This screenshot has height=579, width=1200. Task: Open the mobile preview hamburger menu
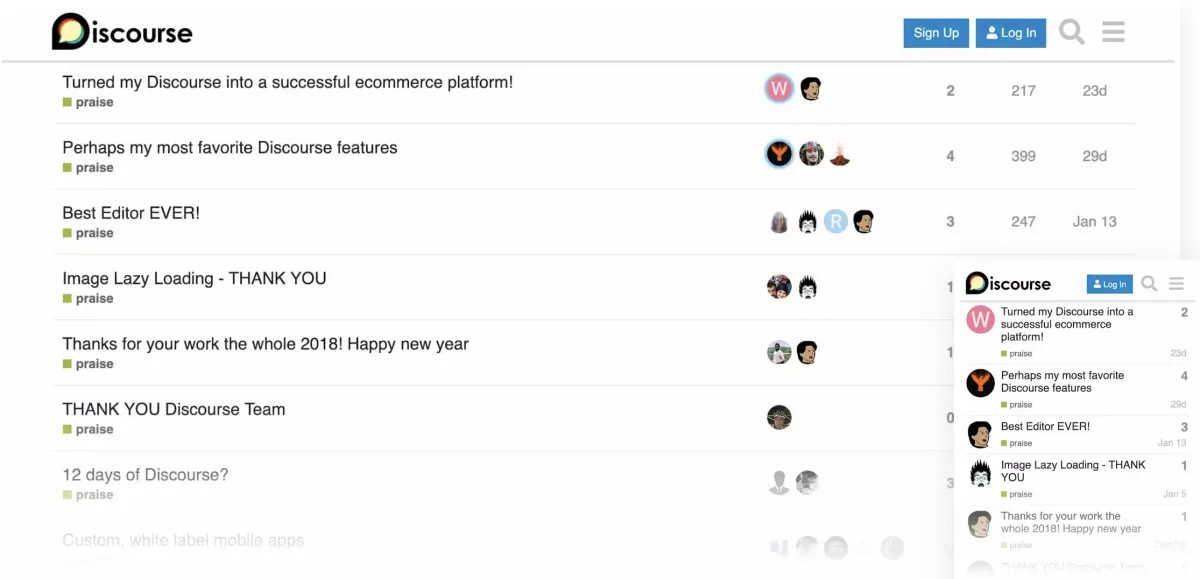[1177, 284]
